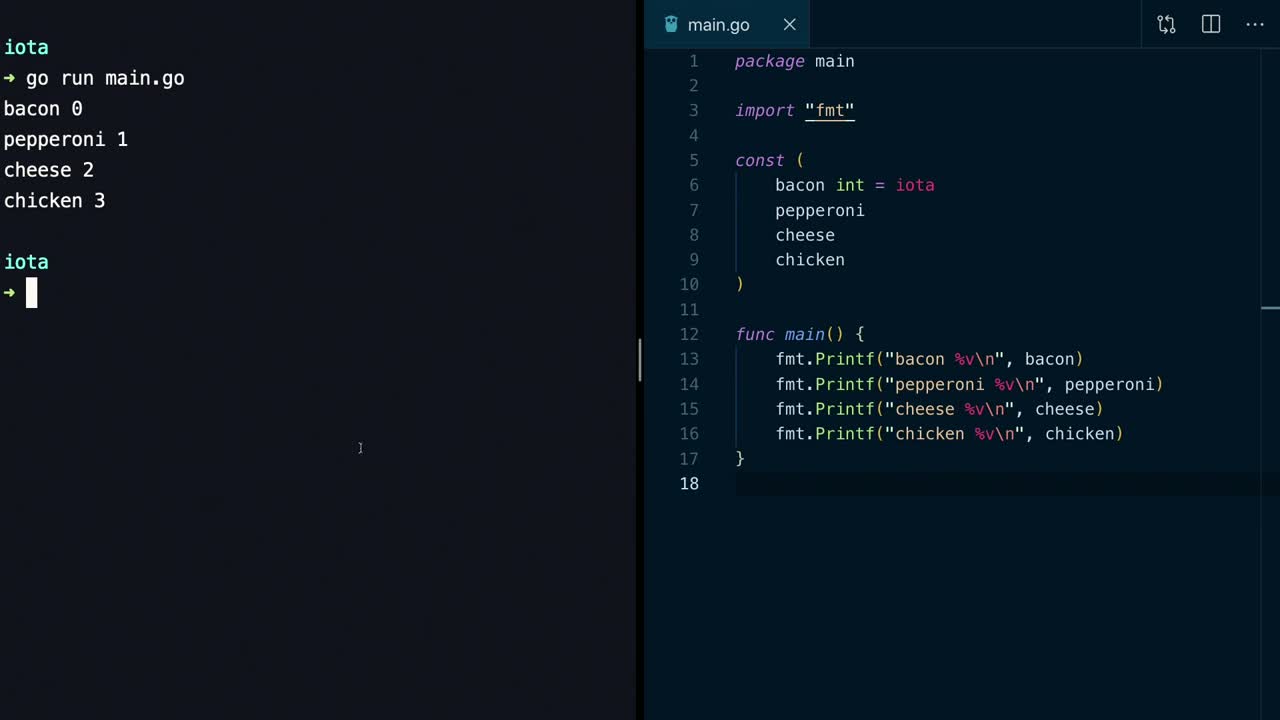Click the 'chicken 3' terminal output line

point(54,201)
